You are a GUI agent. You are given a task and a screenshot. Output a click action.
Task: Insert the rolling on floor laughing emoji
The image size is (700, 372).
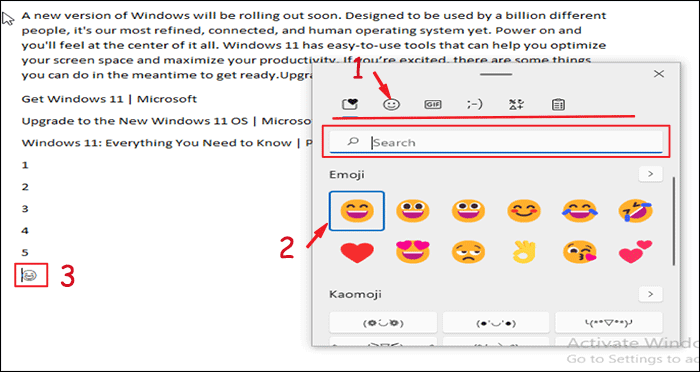pos(636,211)
